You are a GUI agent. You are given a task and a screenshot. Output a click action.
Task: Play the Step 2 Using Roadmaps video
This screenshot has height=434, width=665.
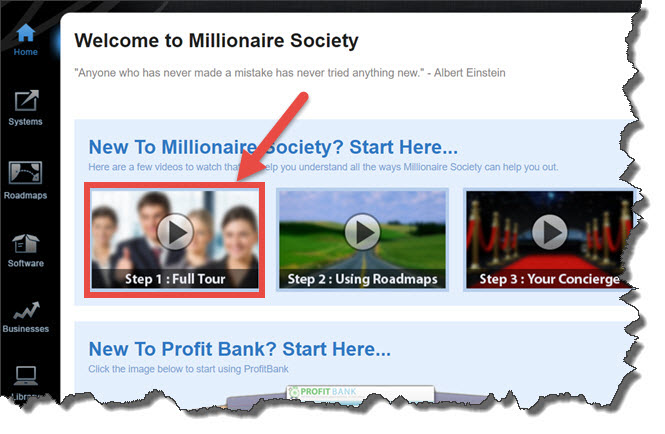[362, 232]
